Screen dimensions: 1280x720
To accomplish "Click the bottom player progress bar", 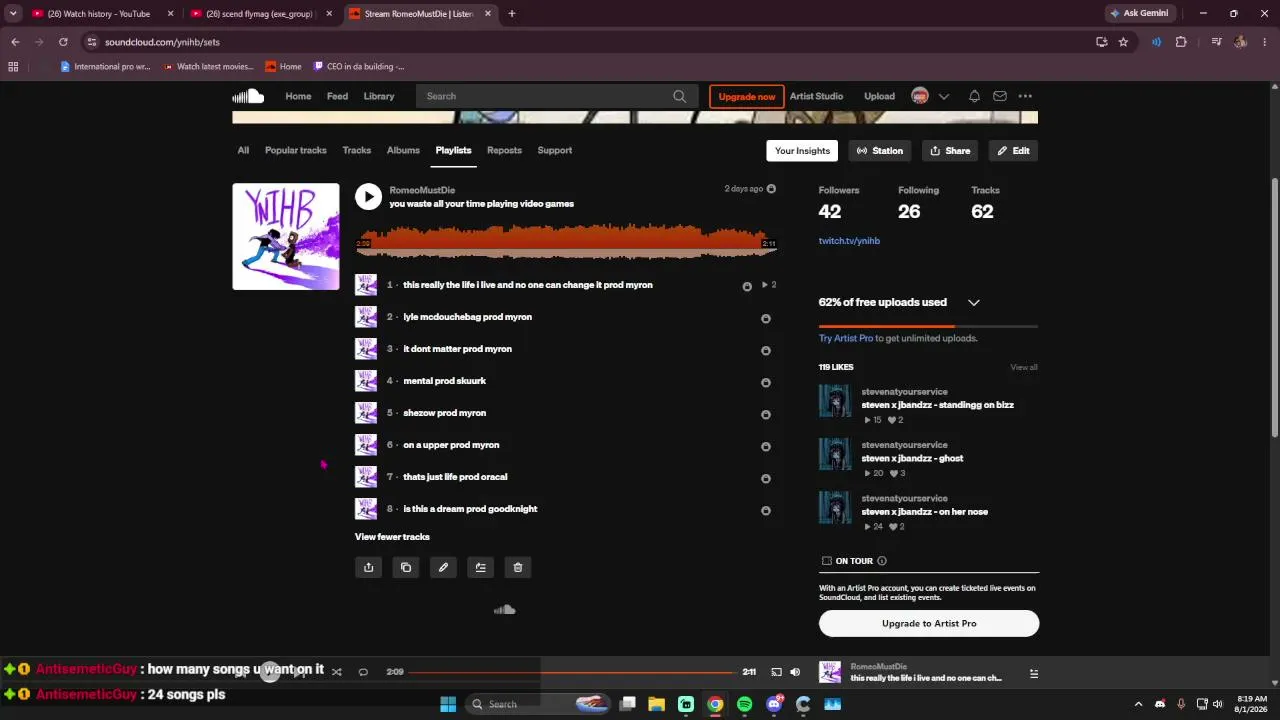I will pyautogui.click(x=570, y=672).
